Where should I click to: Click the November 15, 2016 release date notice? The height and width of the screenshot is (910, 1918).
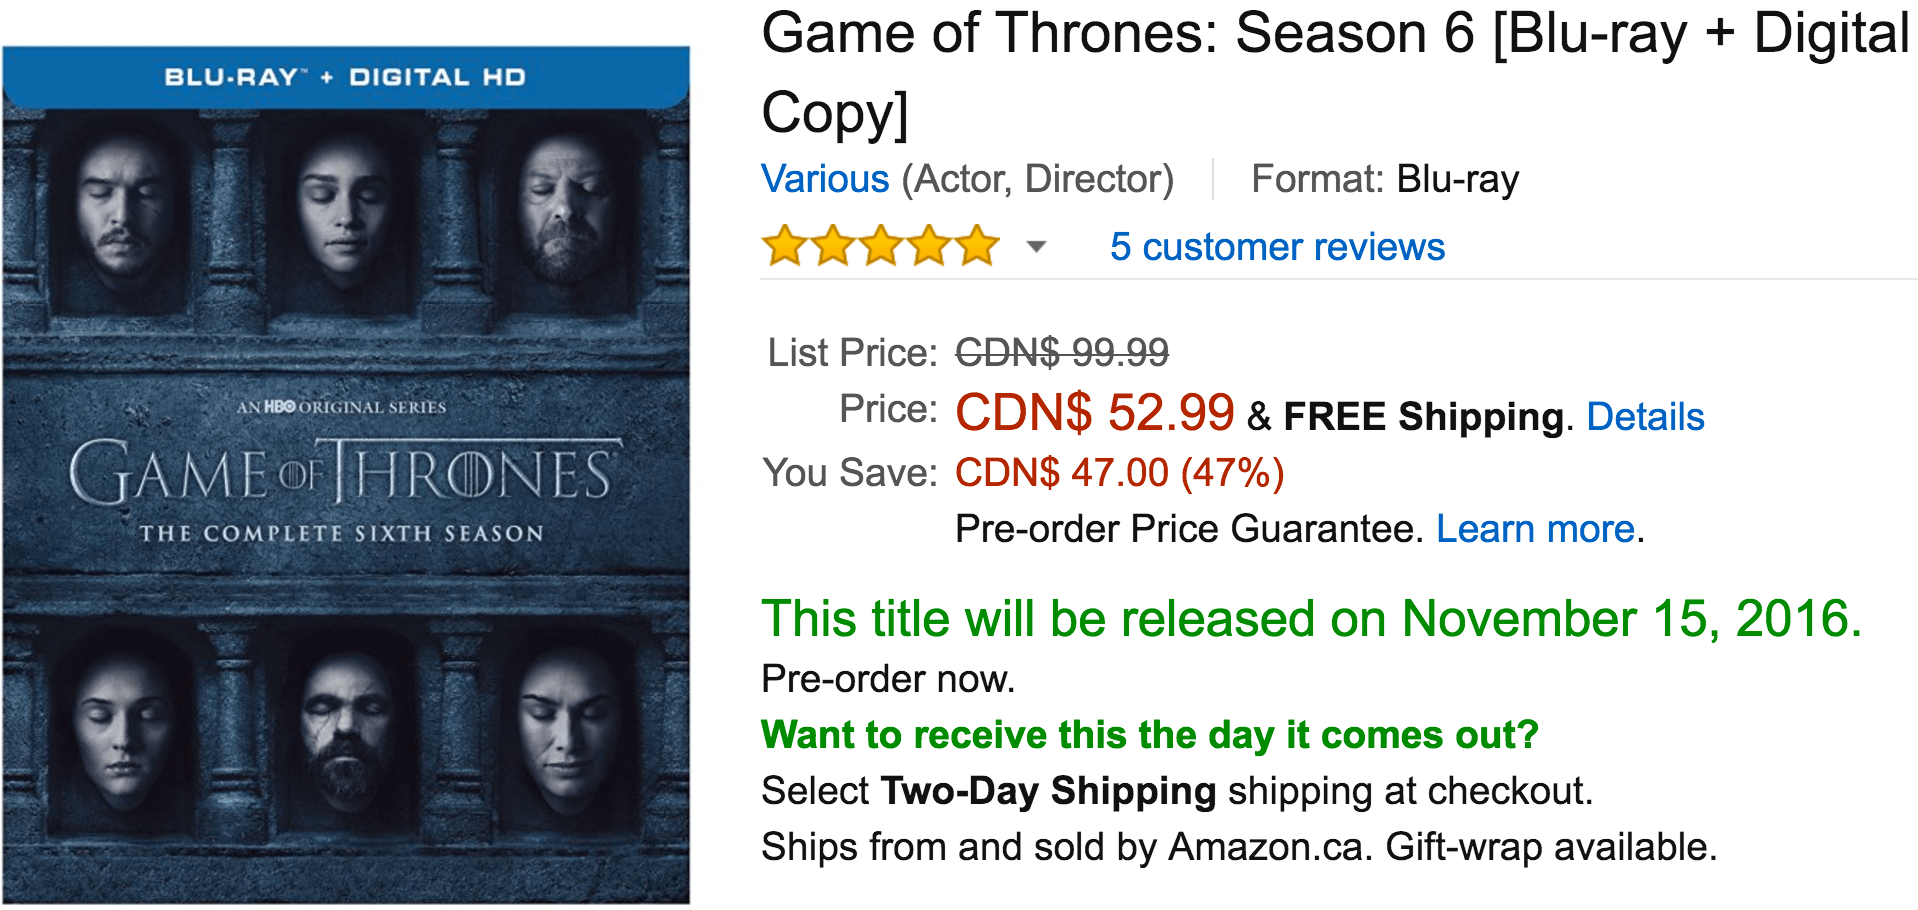[x=1311, y=618]
